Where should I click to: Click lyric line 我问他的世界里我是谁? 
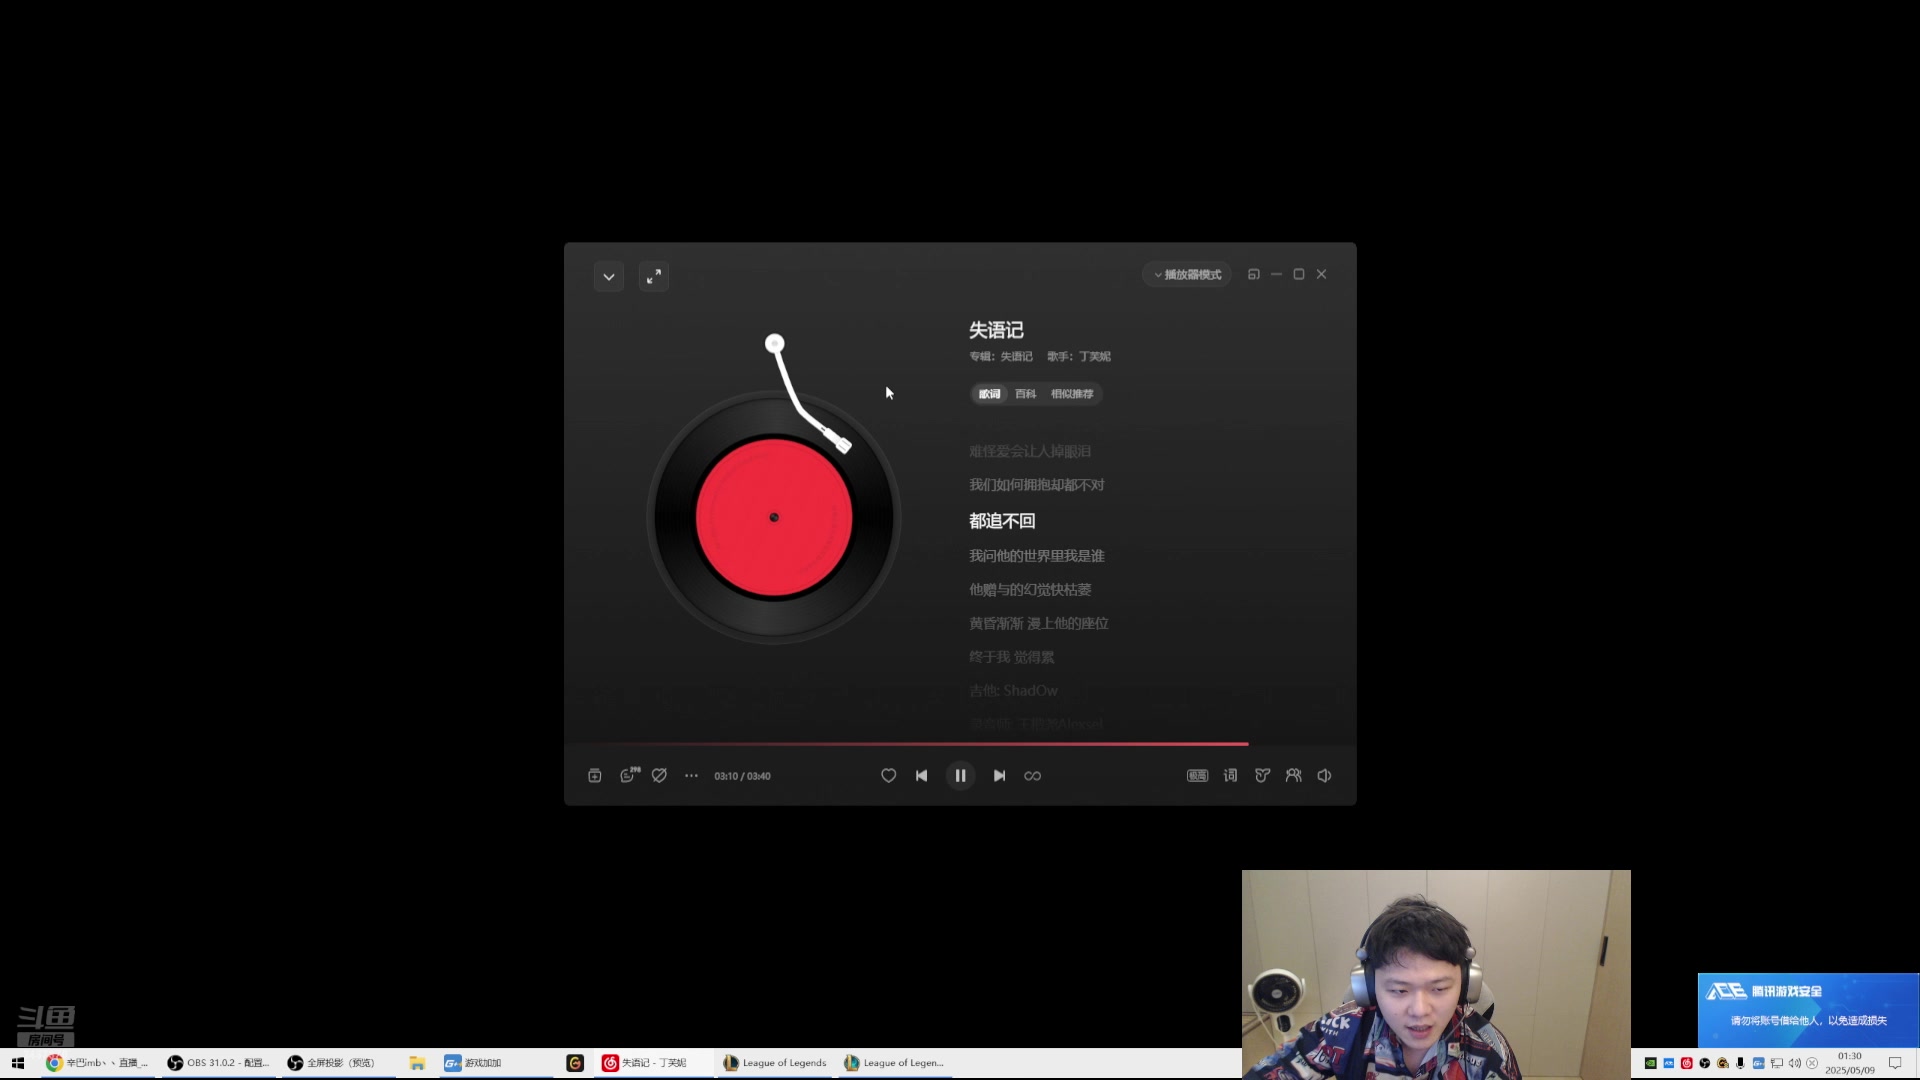(1036, 556)
